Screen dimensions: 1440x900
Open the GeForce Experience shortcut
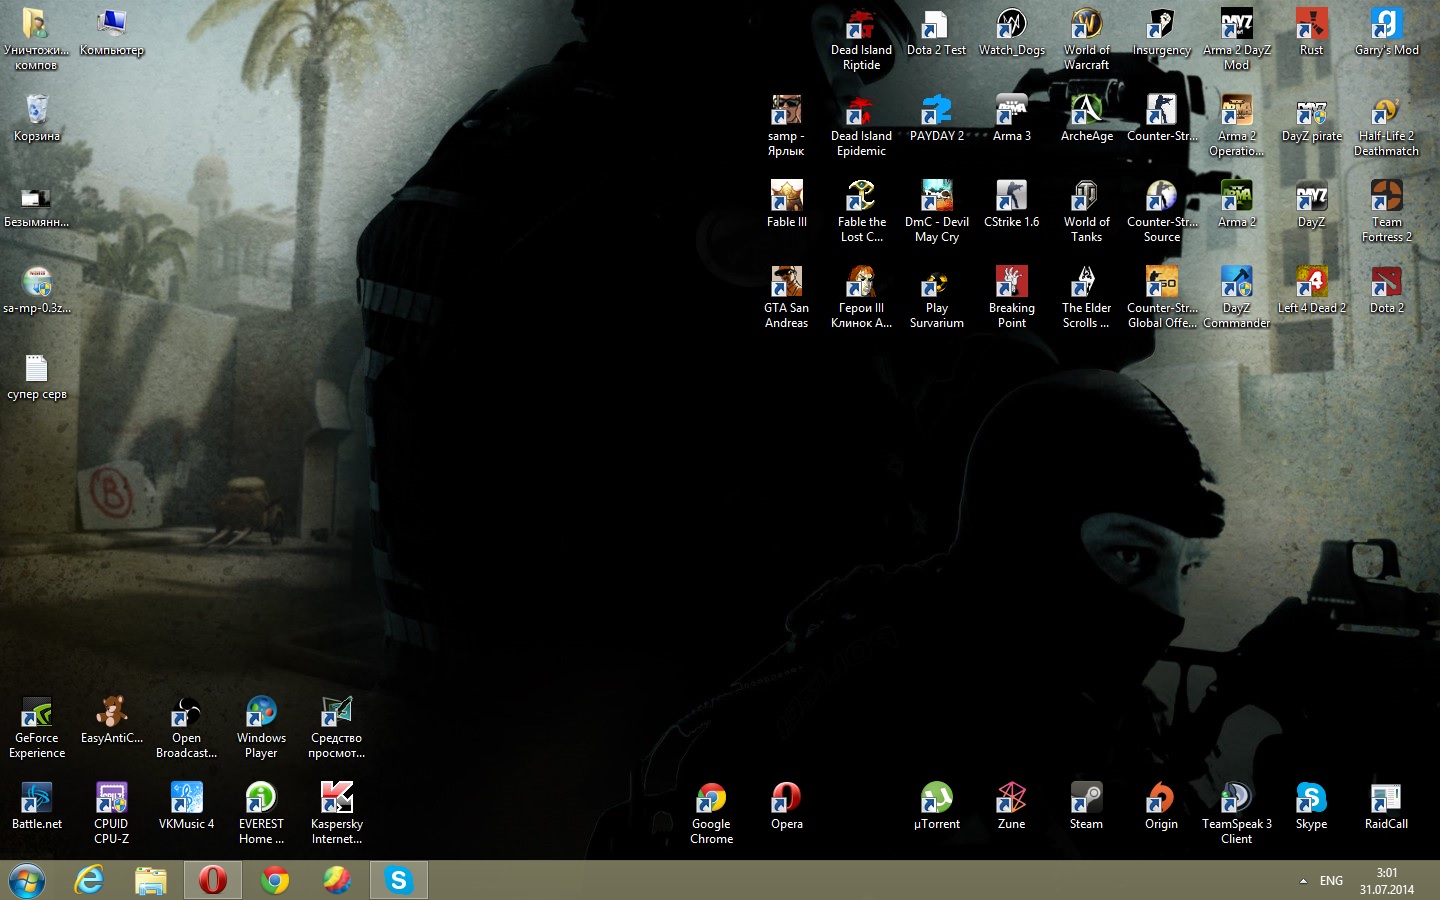pyautogui.click(x=36, y=728)
